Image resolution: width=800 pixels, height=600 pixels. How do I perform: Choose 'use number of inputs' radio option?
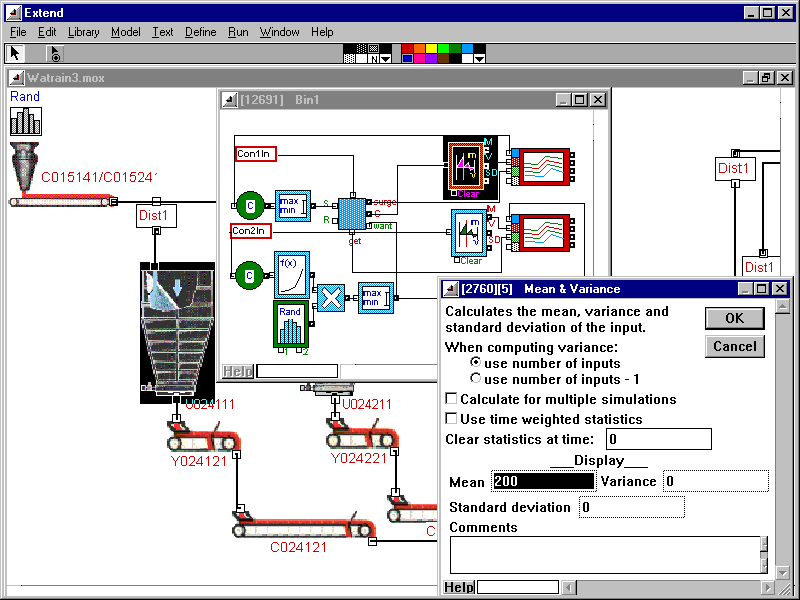(x=476, y=362)
